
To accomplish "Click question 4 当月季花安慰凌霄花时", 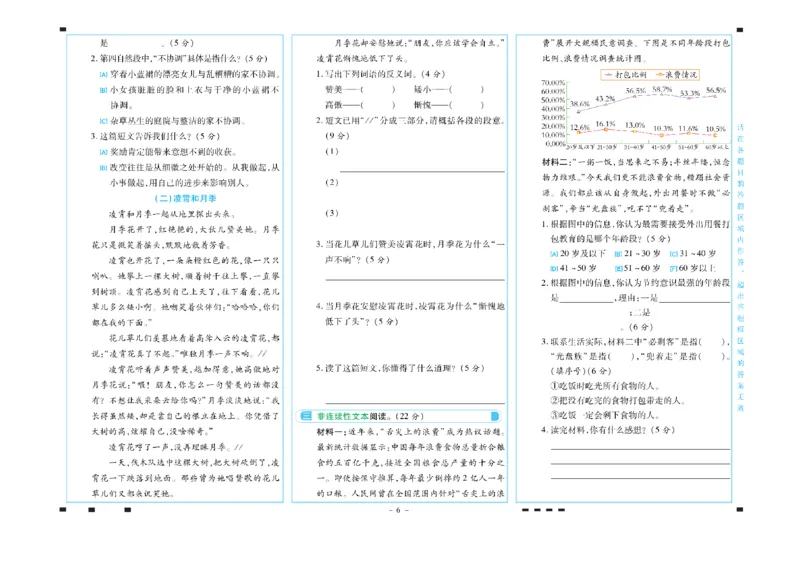I will coord(410,314).
